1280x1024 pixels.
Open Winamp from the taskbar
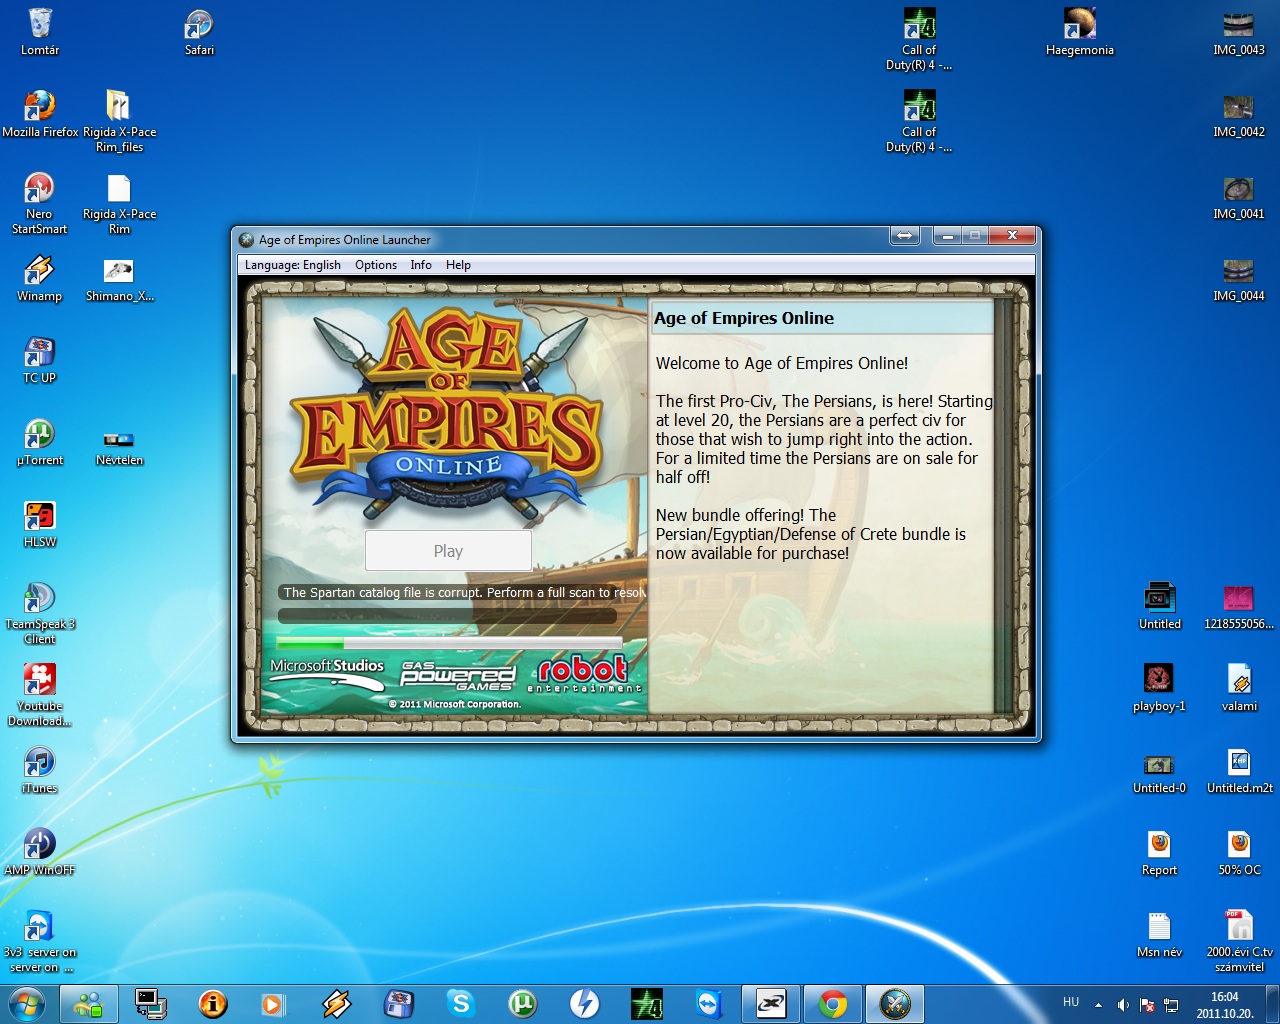(337, 1003)
